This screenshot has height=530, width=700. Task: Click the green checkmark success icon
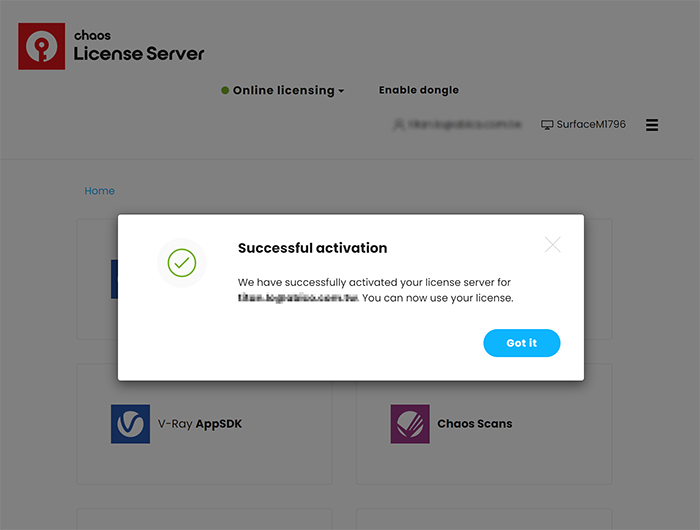(x=181, y=263)
